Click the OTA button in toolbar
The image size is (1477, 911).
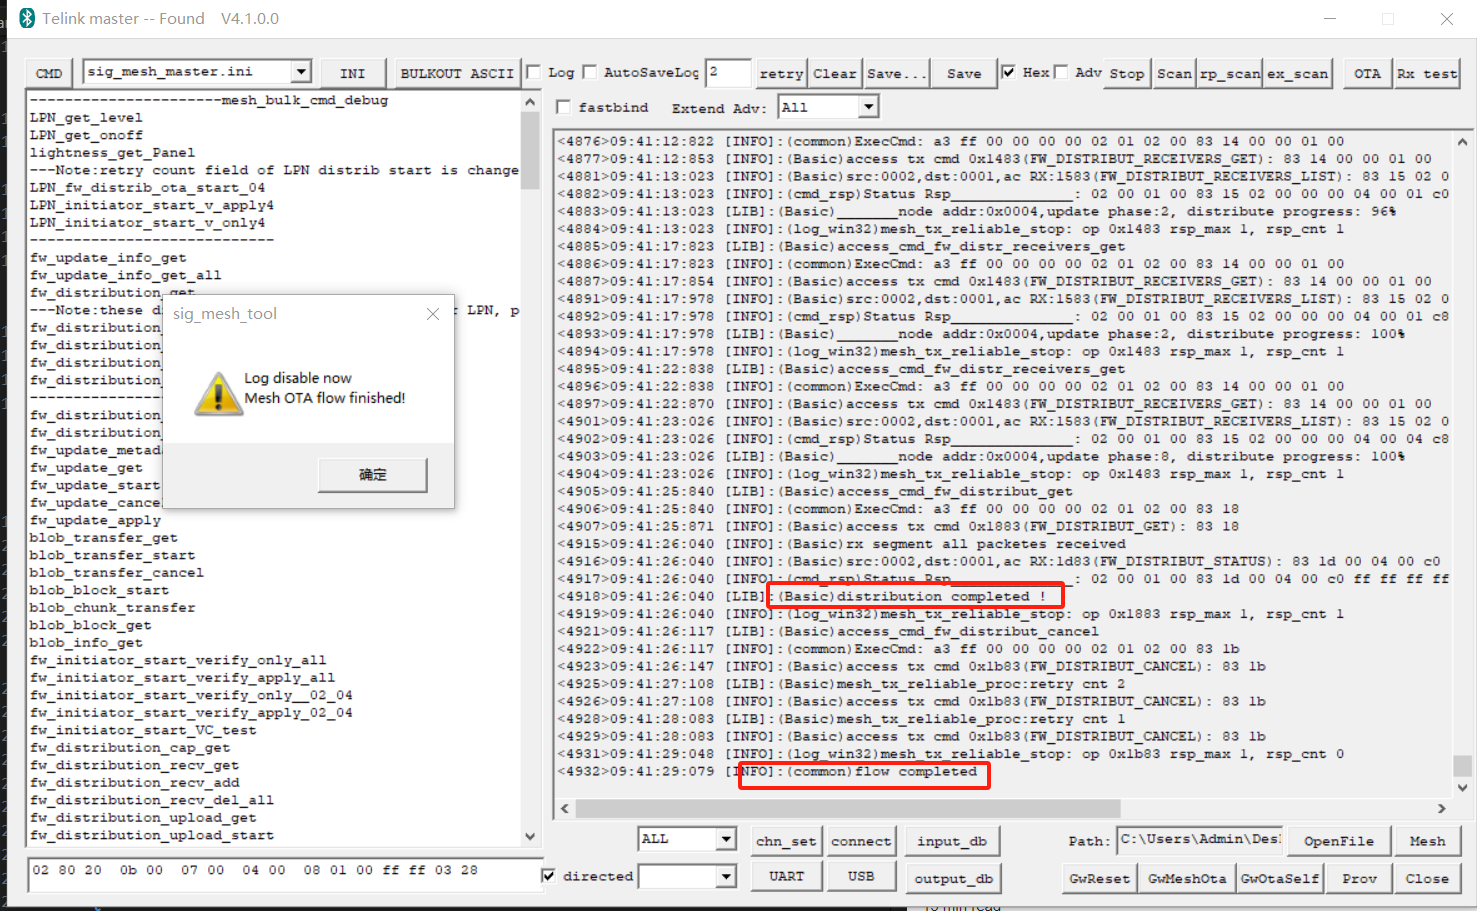pyautogui.click(x=1367, y=73)
